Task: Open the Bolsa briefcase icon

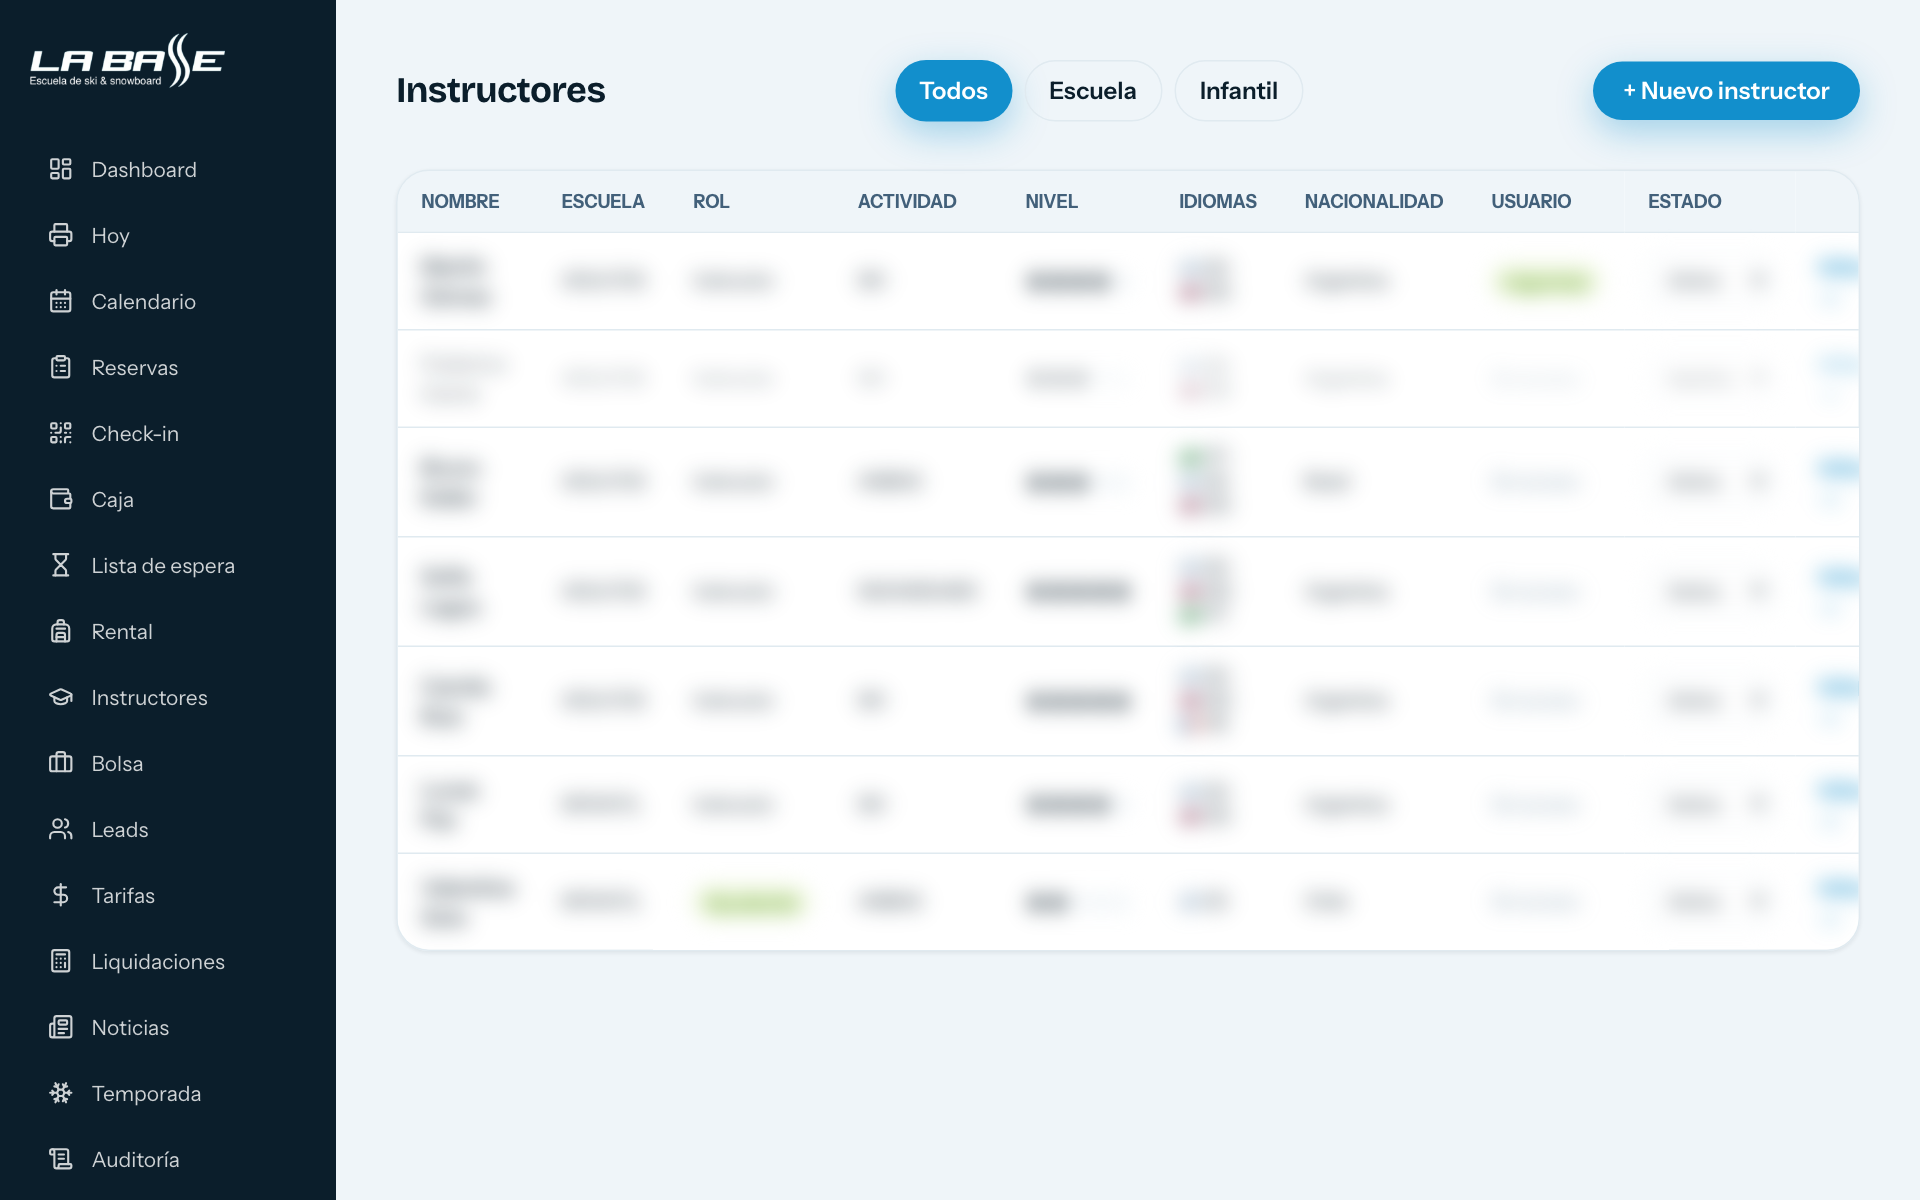Action: click(61, 763)
